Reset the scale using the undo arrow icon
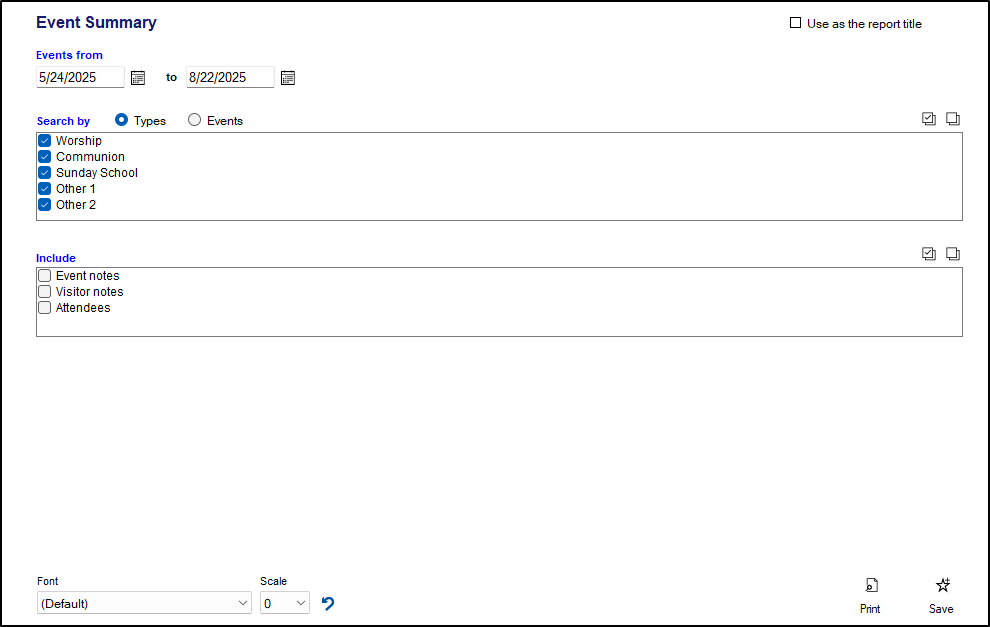Image resolution: width=990 pixels, height=627 pixels. click(327, 603)
